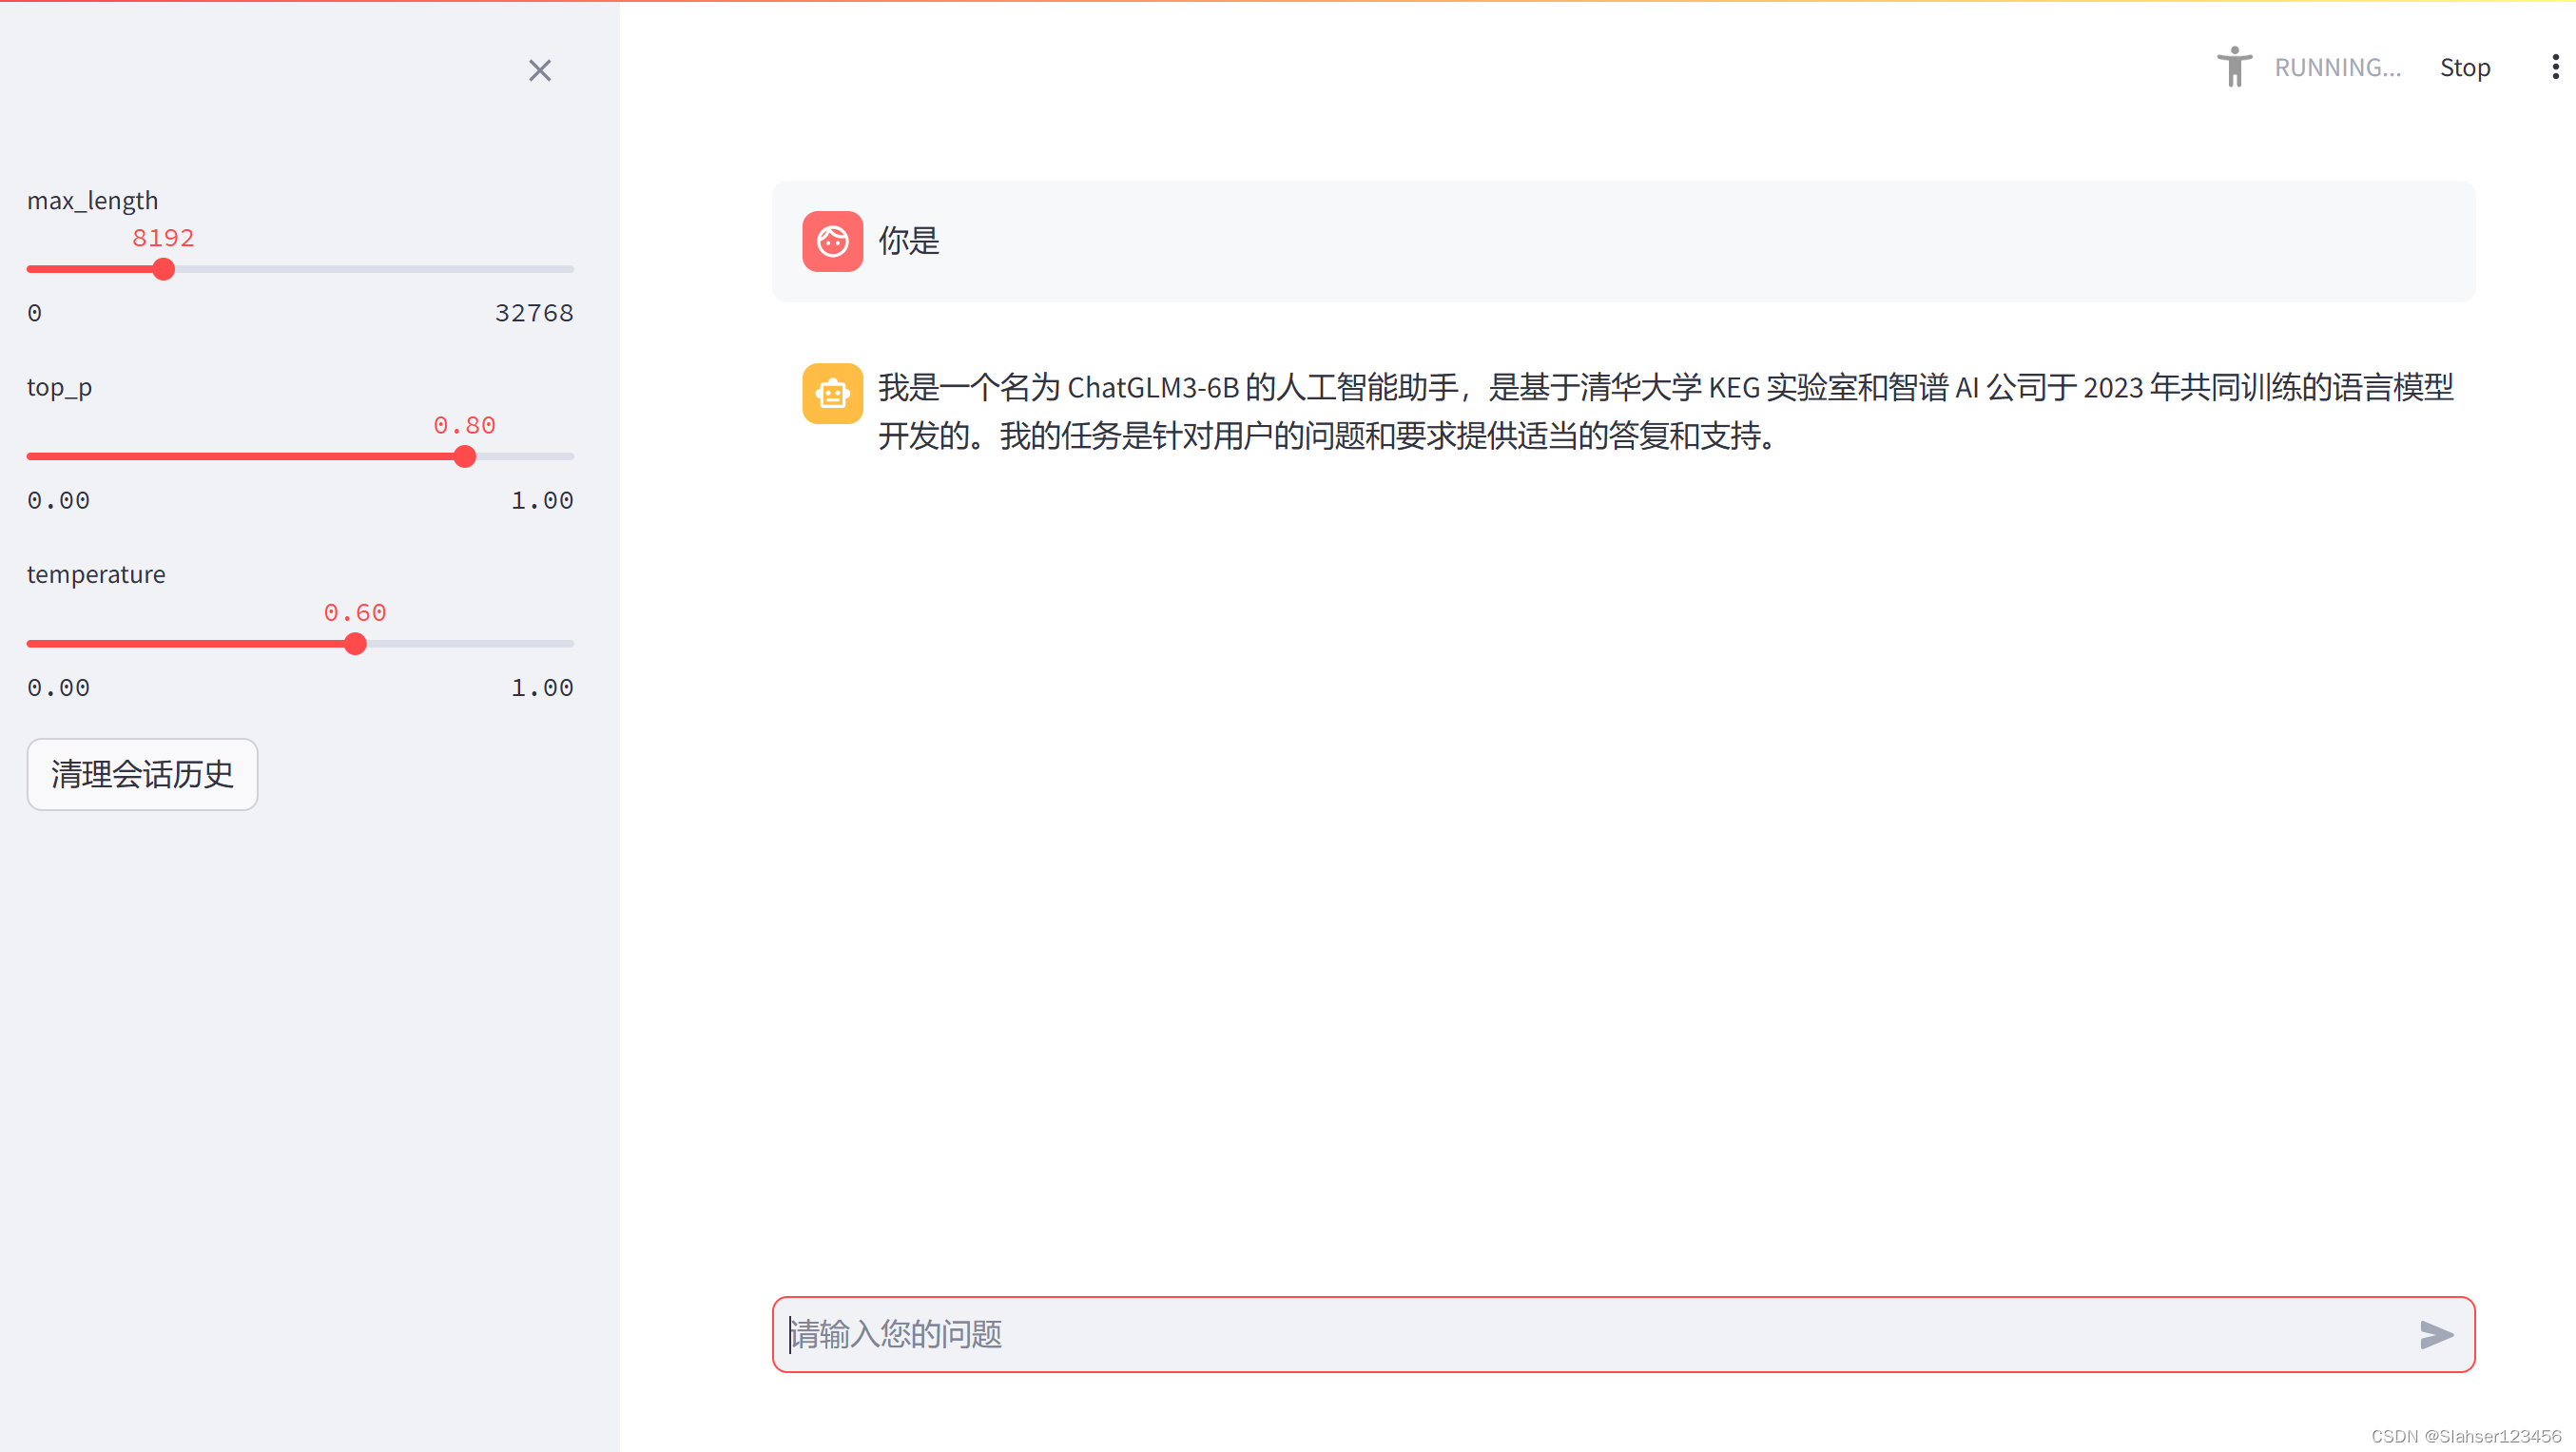The height and width of the screenshot is (1452, 2576).
Task: Click the 0.80 top_p value
Action: [464, 425]
